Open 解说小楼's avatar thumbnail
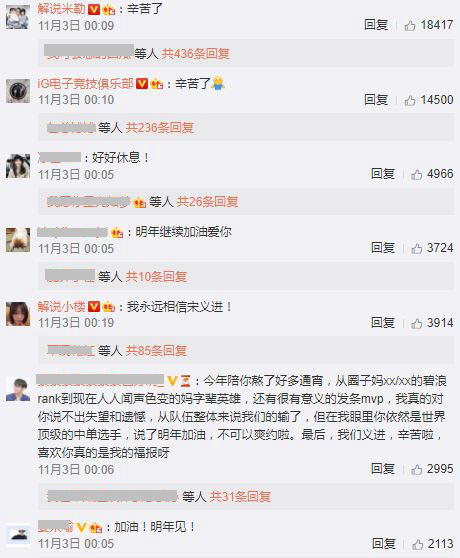 tap(18, 314)
